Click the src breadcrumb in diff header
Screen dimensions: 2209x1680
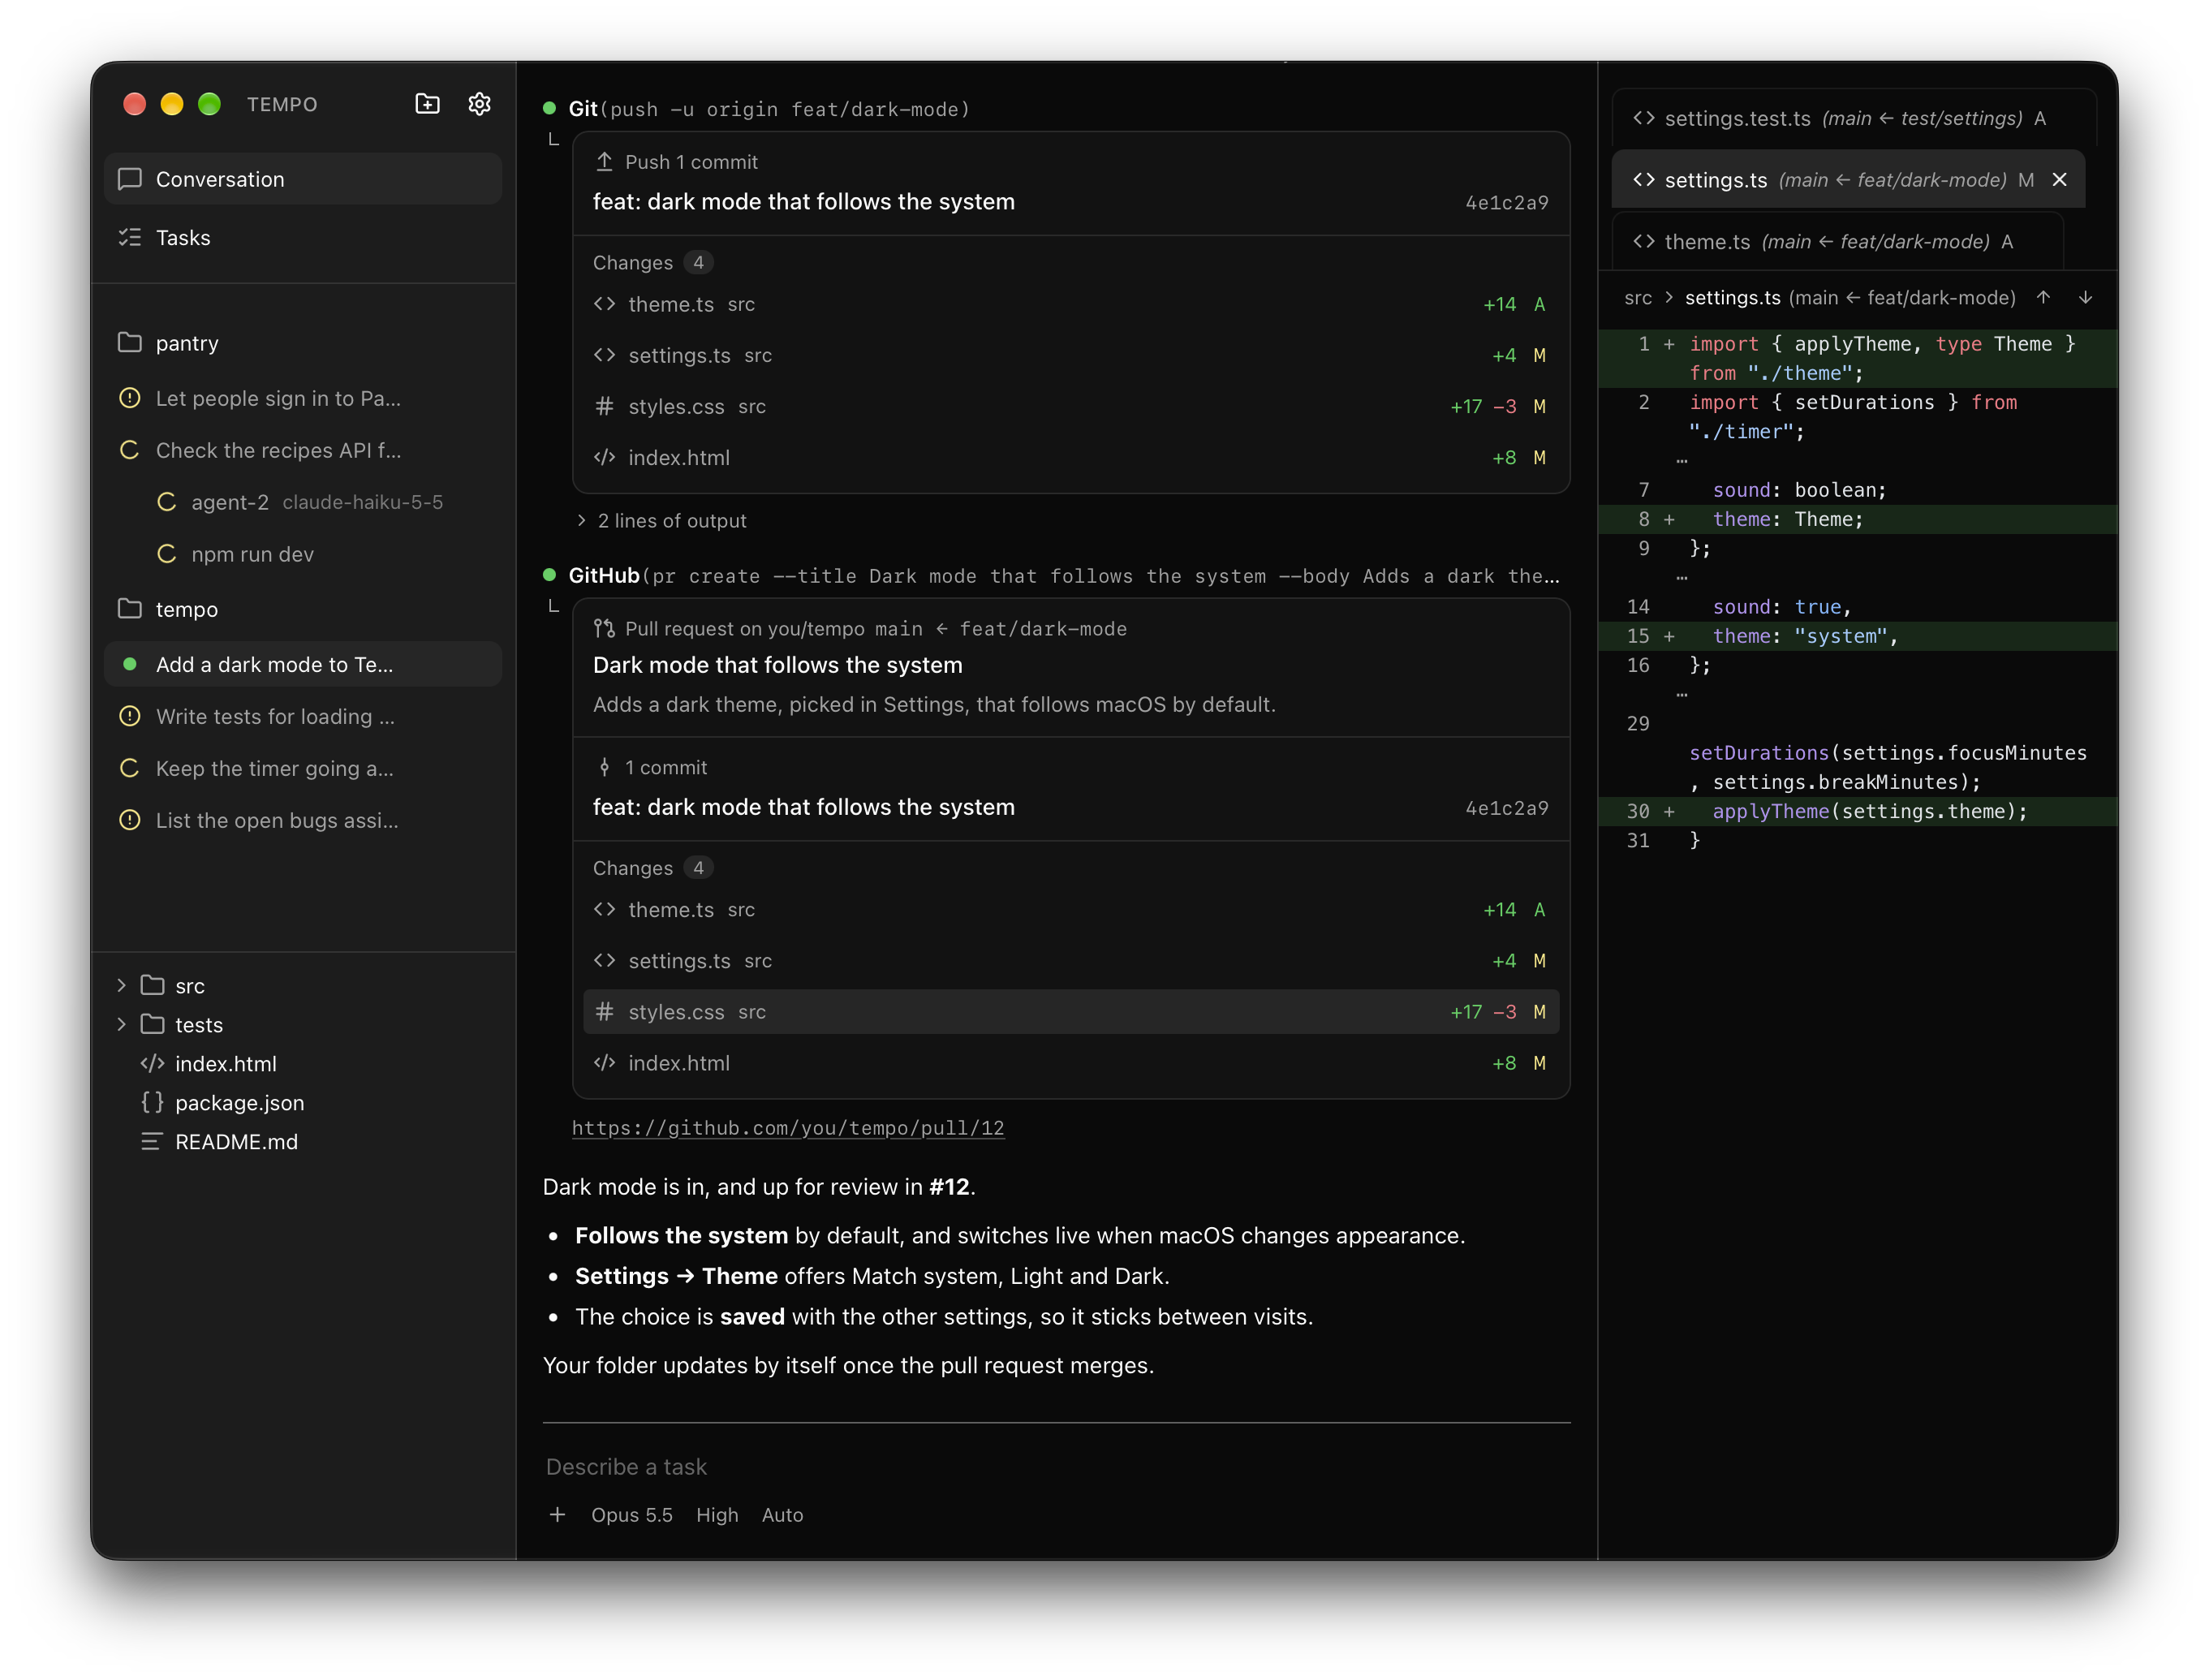(1638, 297)
